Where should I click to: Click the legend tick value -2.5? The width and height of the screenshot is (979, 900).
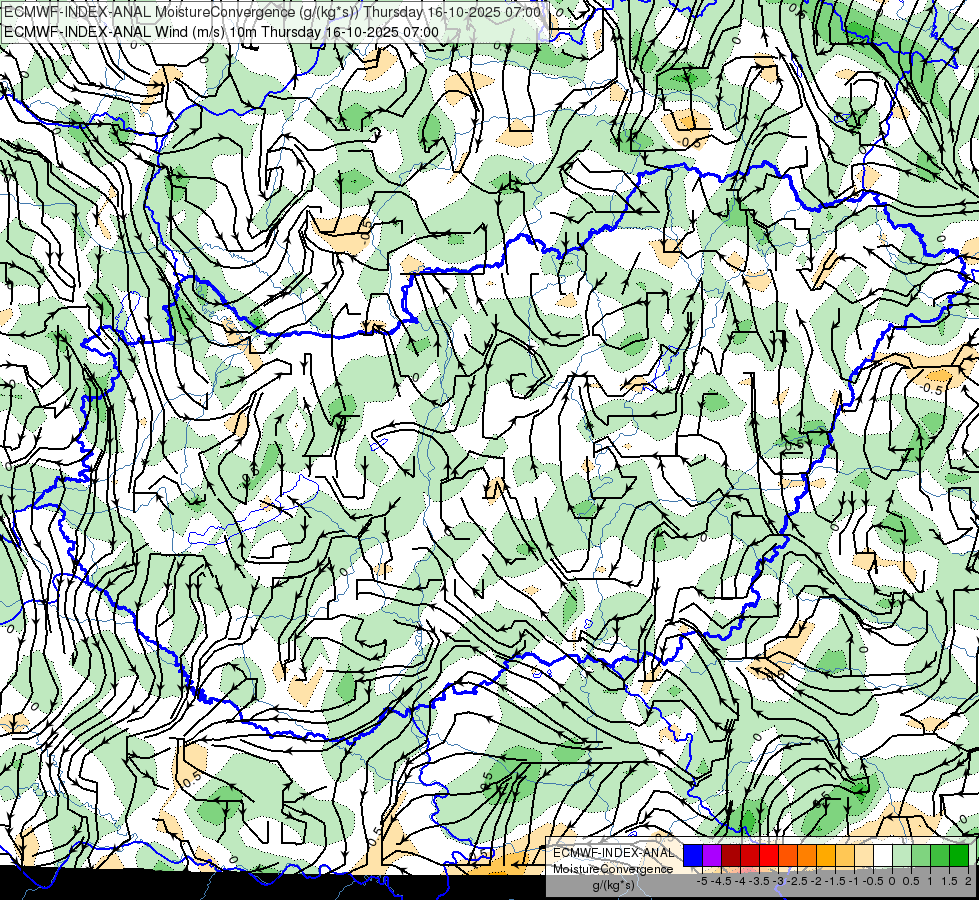pyautogui.click(x=799, y=881)
